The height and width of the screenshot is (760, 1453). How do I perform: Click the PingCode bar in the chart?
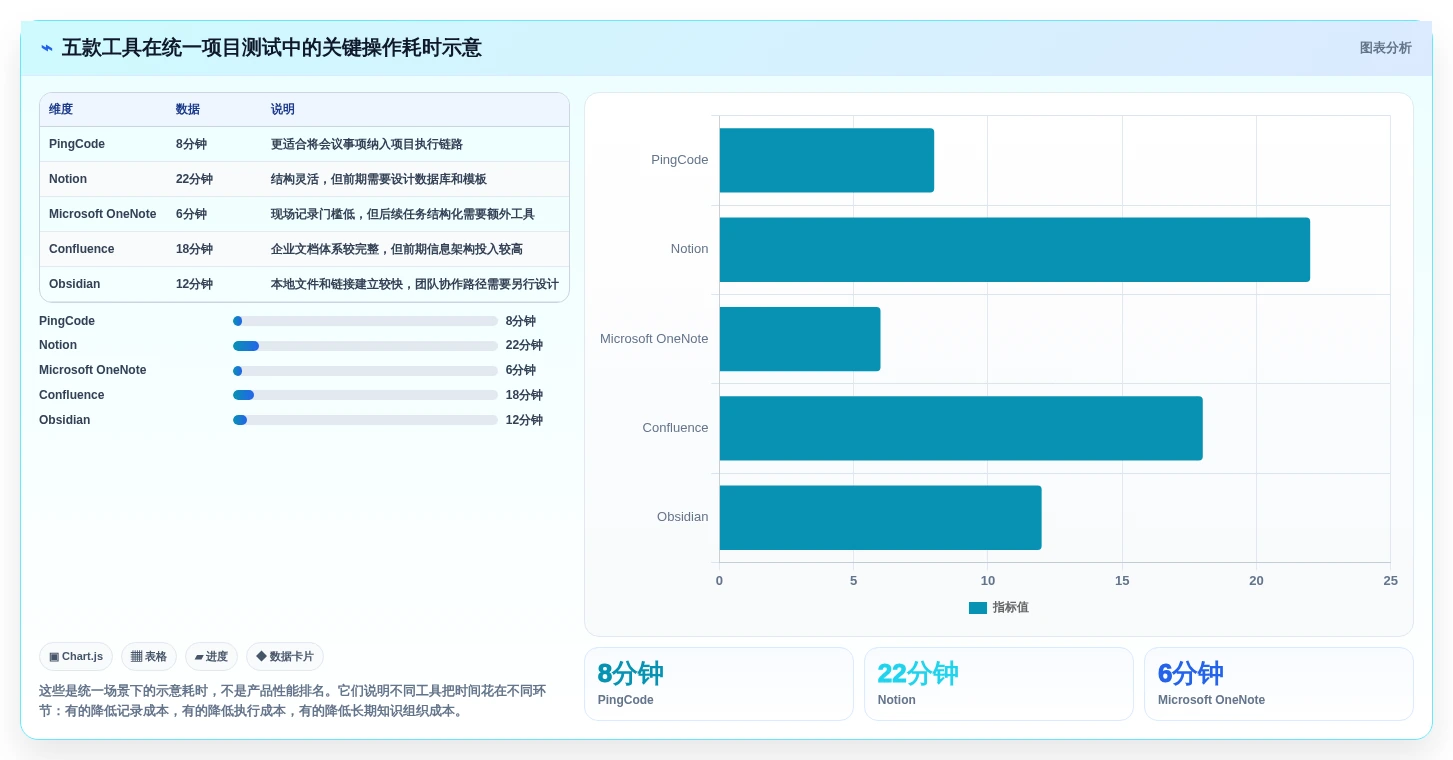pos(827,160)
